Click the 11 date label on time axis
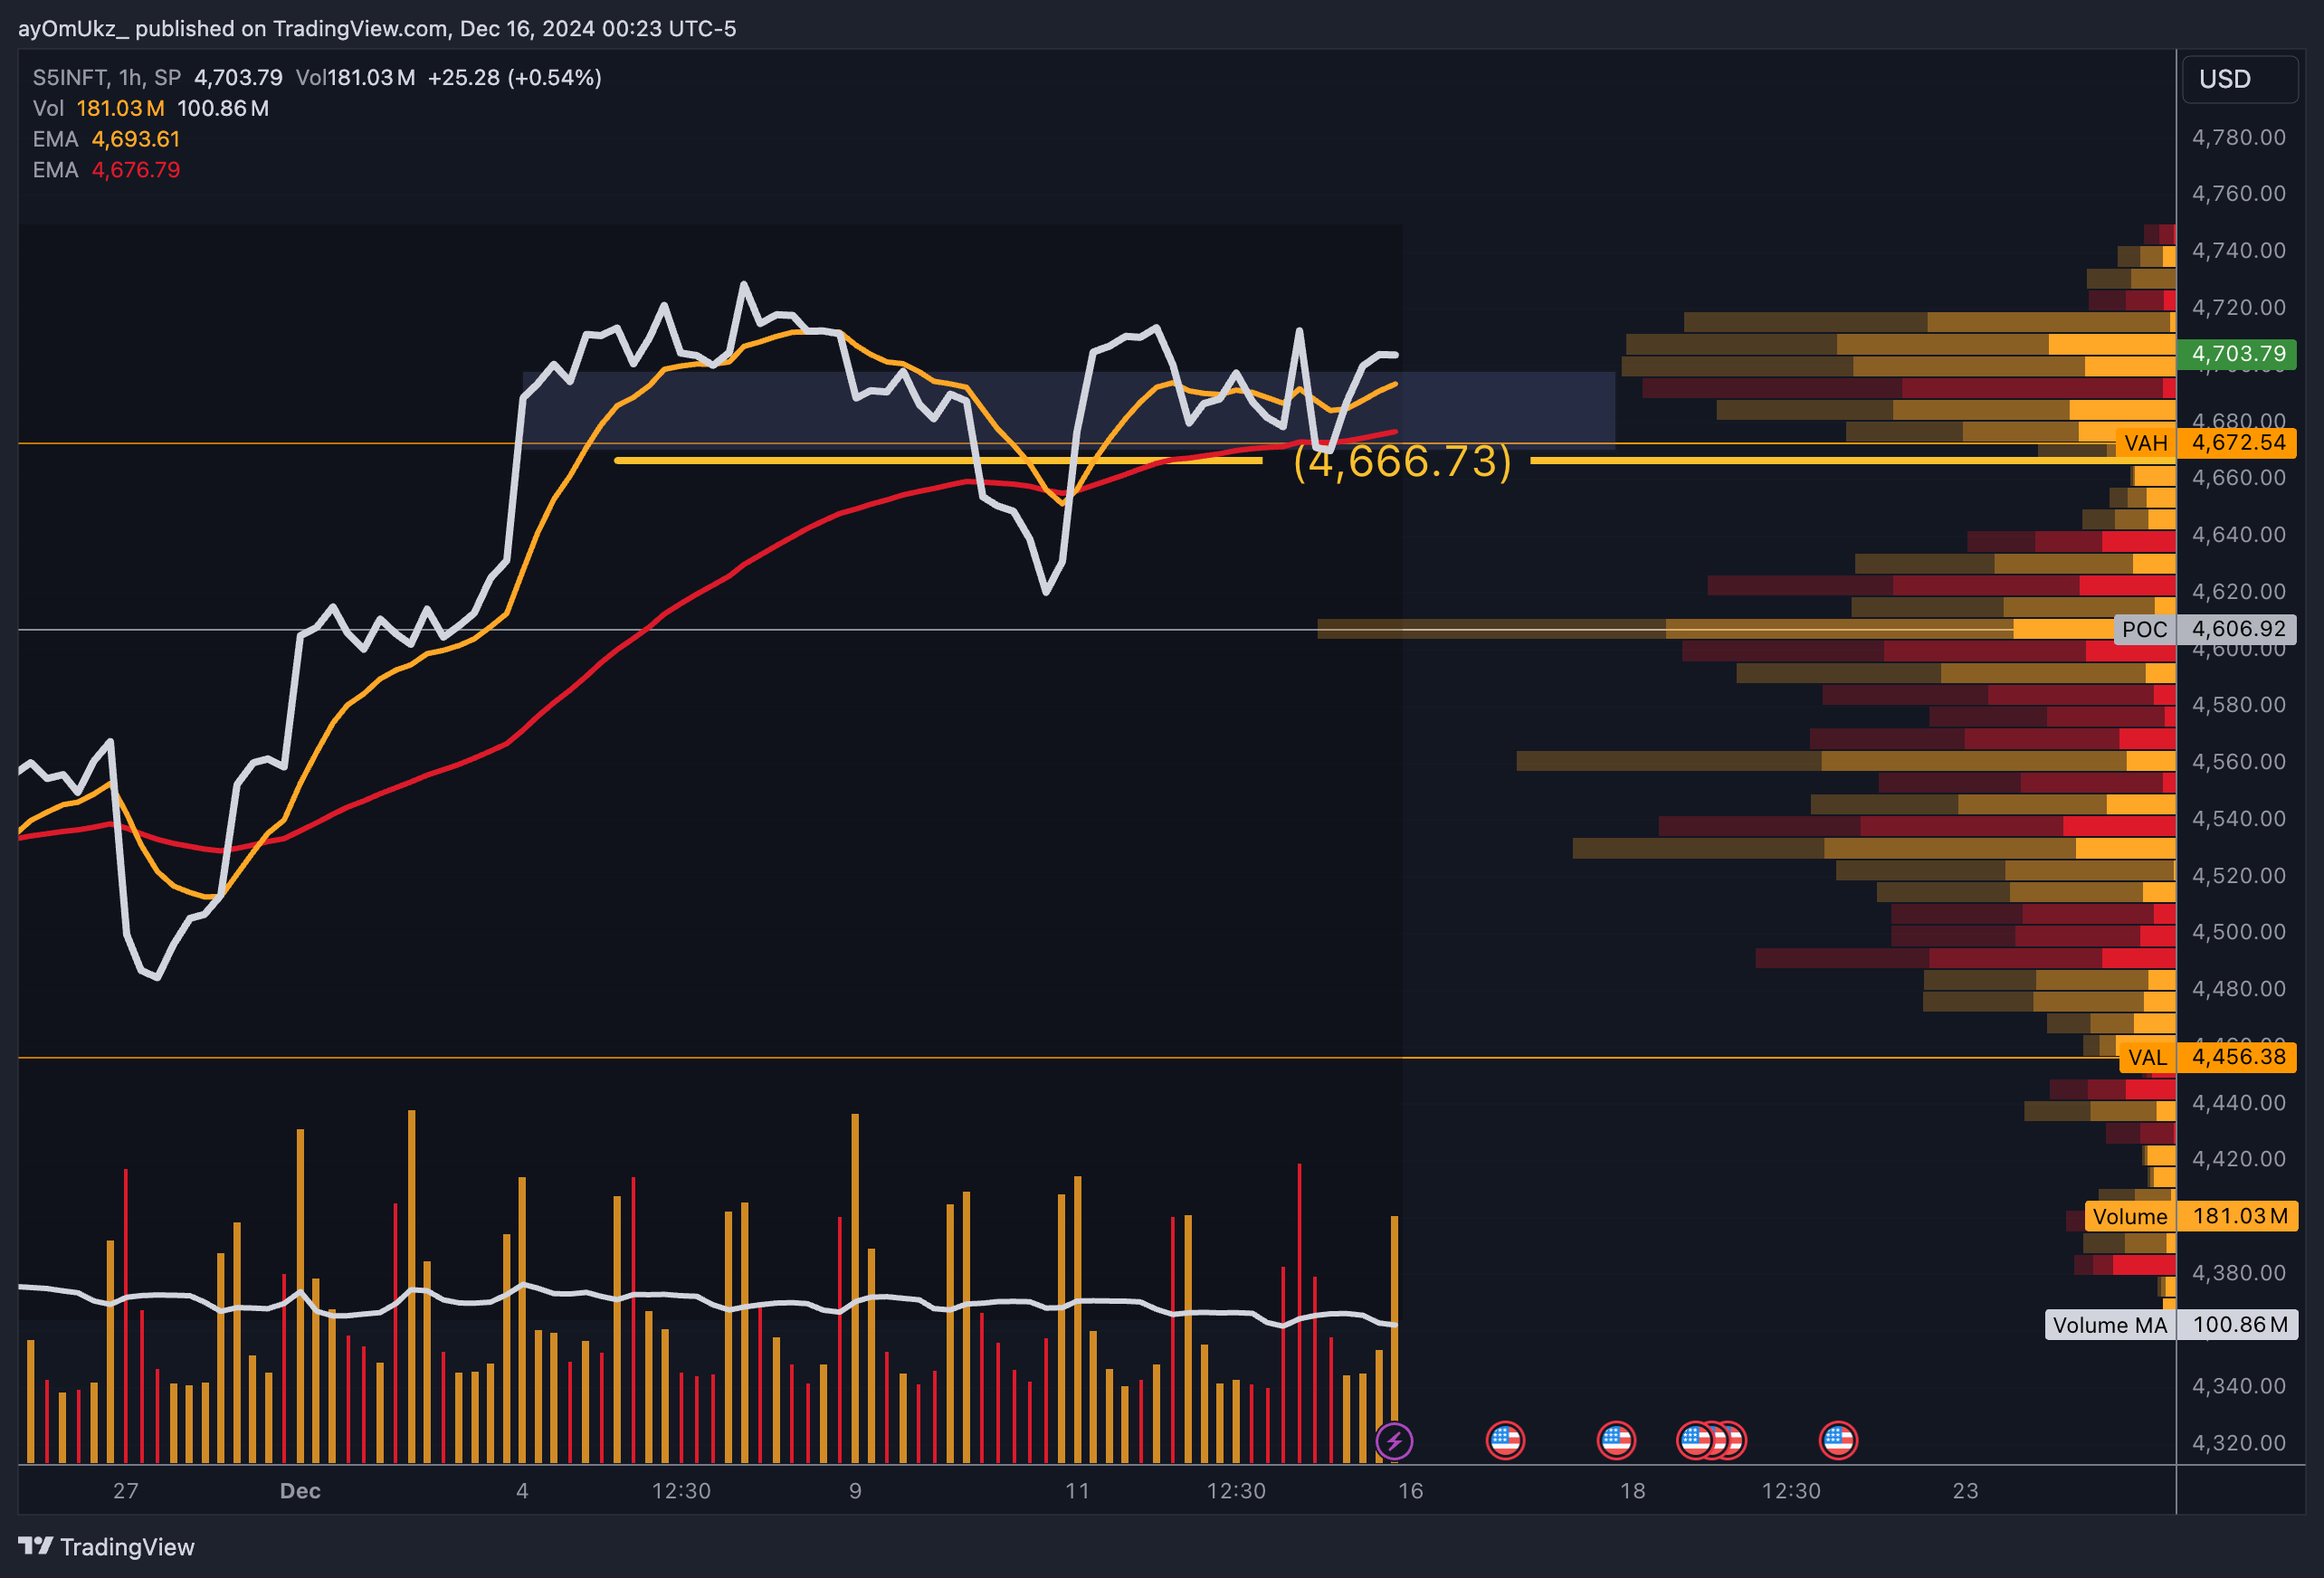2324x1578 pixels. (x=1077, y=1491)
